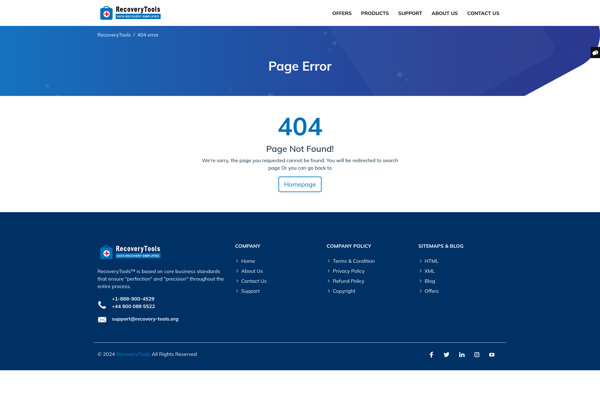Open the OFFERS menu
Image resolution: width=600 pixels, height=394 pixels.
coord(342,13)
